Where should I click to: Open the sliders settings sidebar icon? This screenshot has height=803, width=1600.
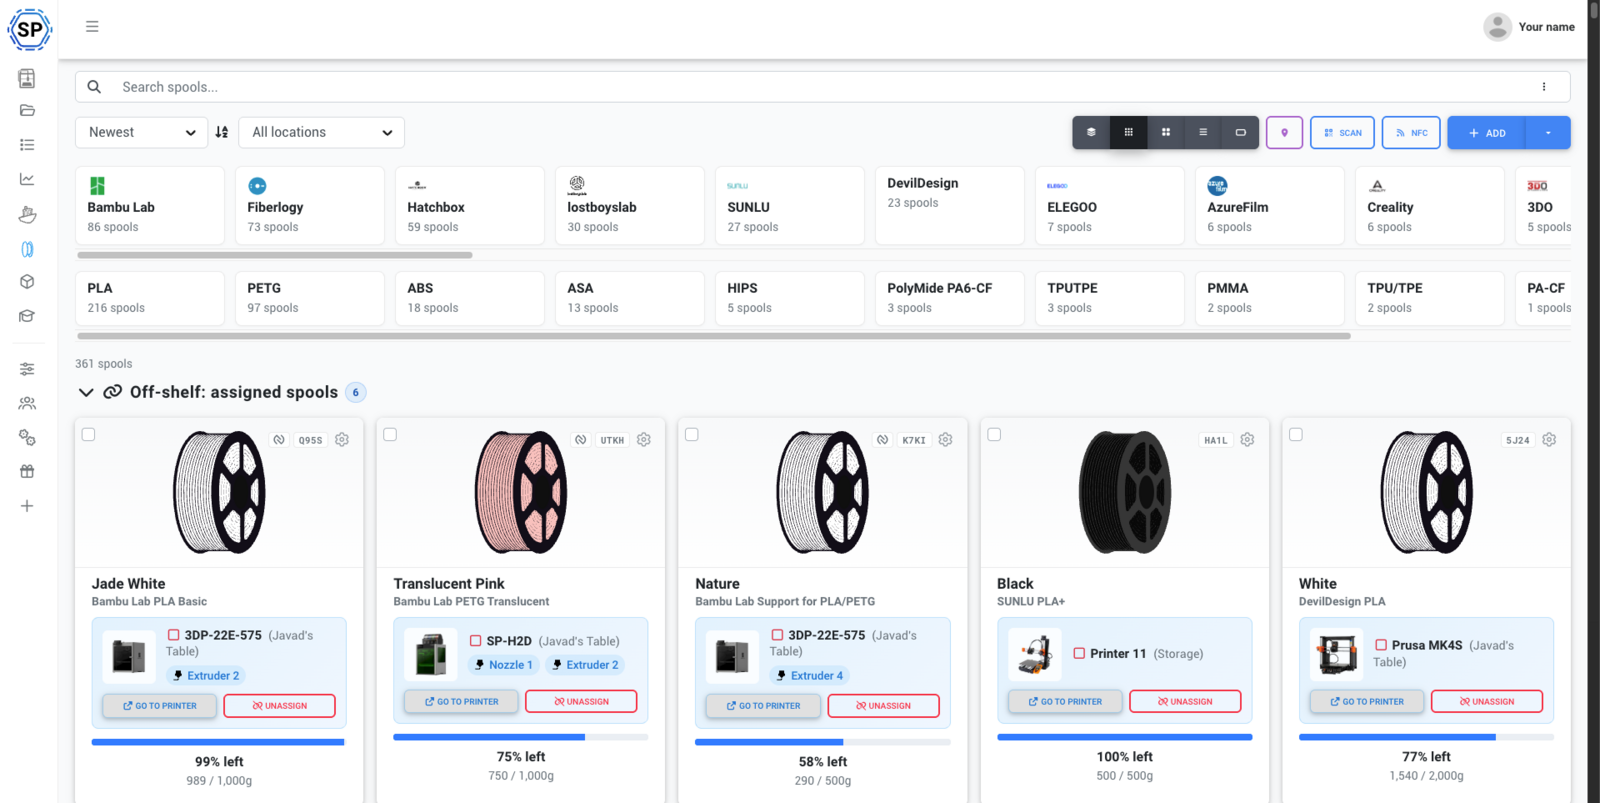pyautogui.click(x=27, y=369)
